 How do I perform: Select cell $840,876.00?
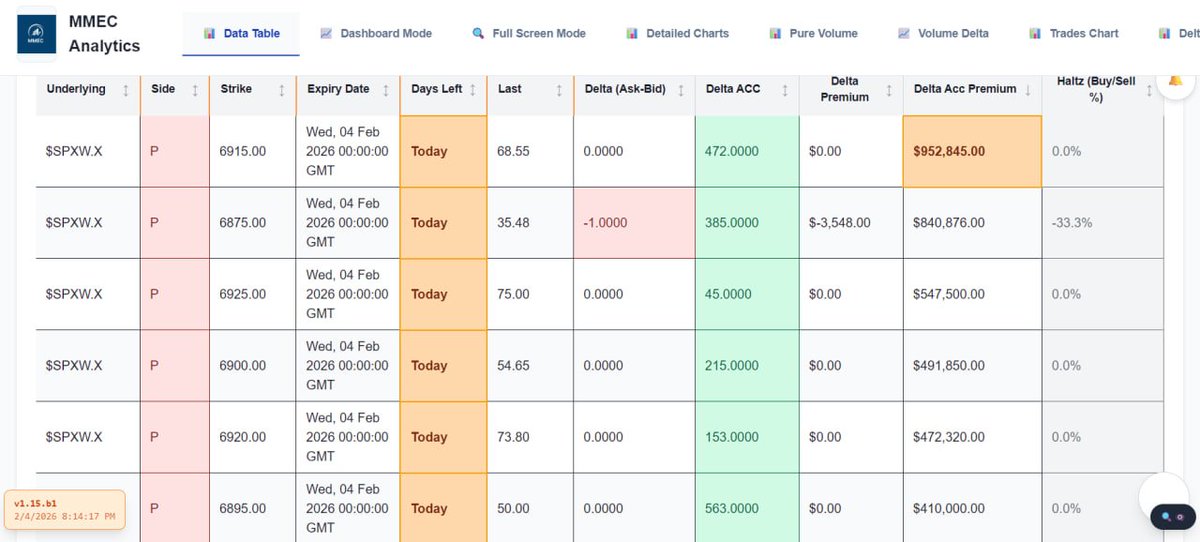(972, 223)
